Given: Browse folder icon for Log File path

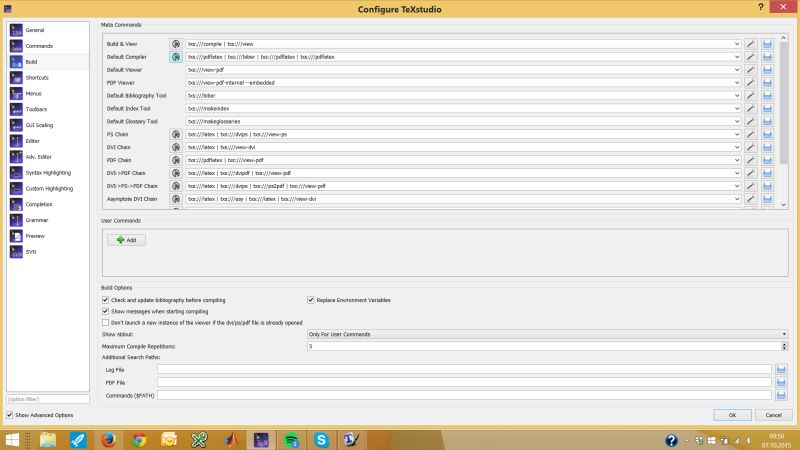Looking at the screenshot, I should pos(781,369).
